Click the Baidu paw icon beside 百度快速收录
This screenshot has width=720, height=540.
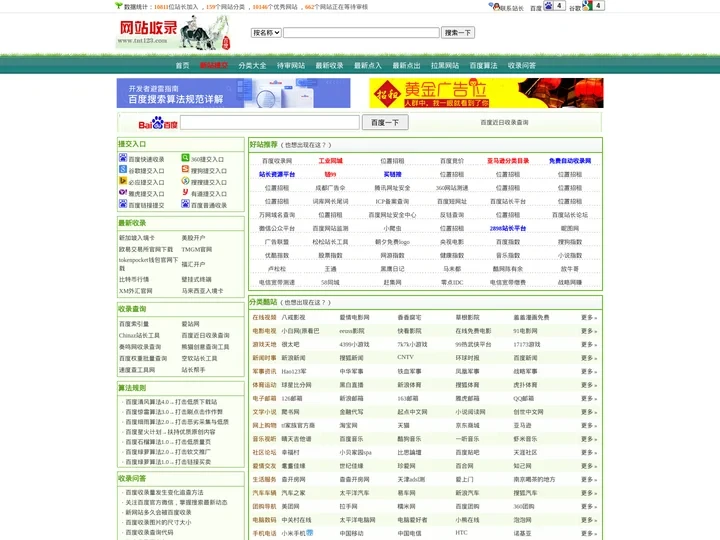coord(123,158)
